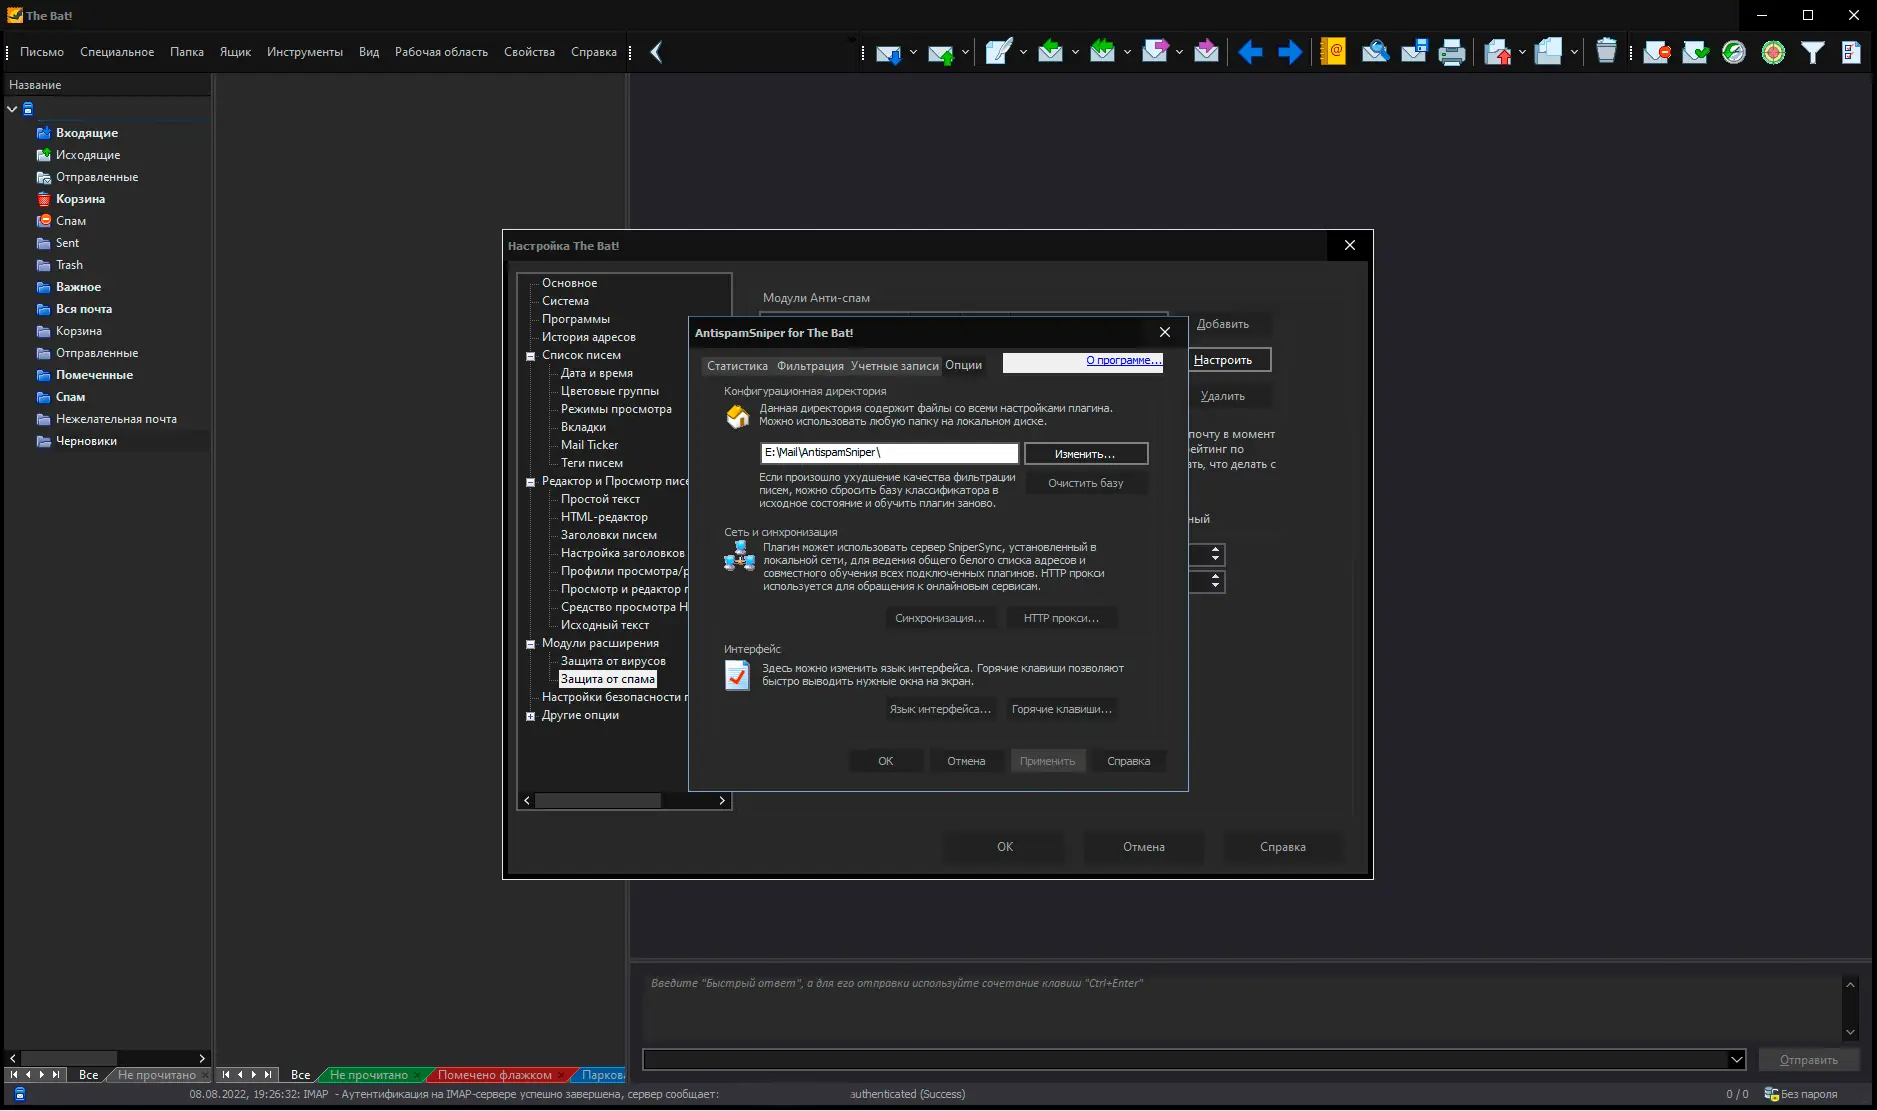Click the Get new mail toolbar icon

pos(888,52)
